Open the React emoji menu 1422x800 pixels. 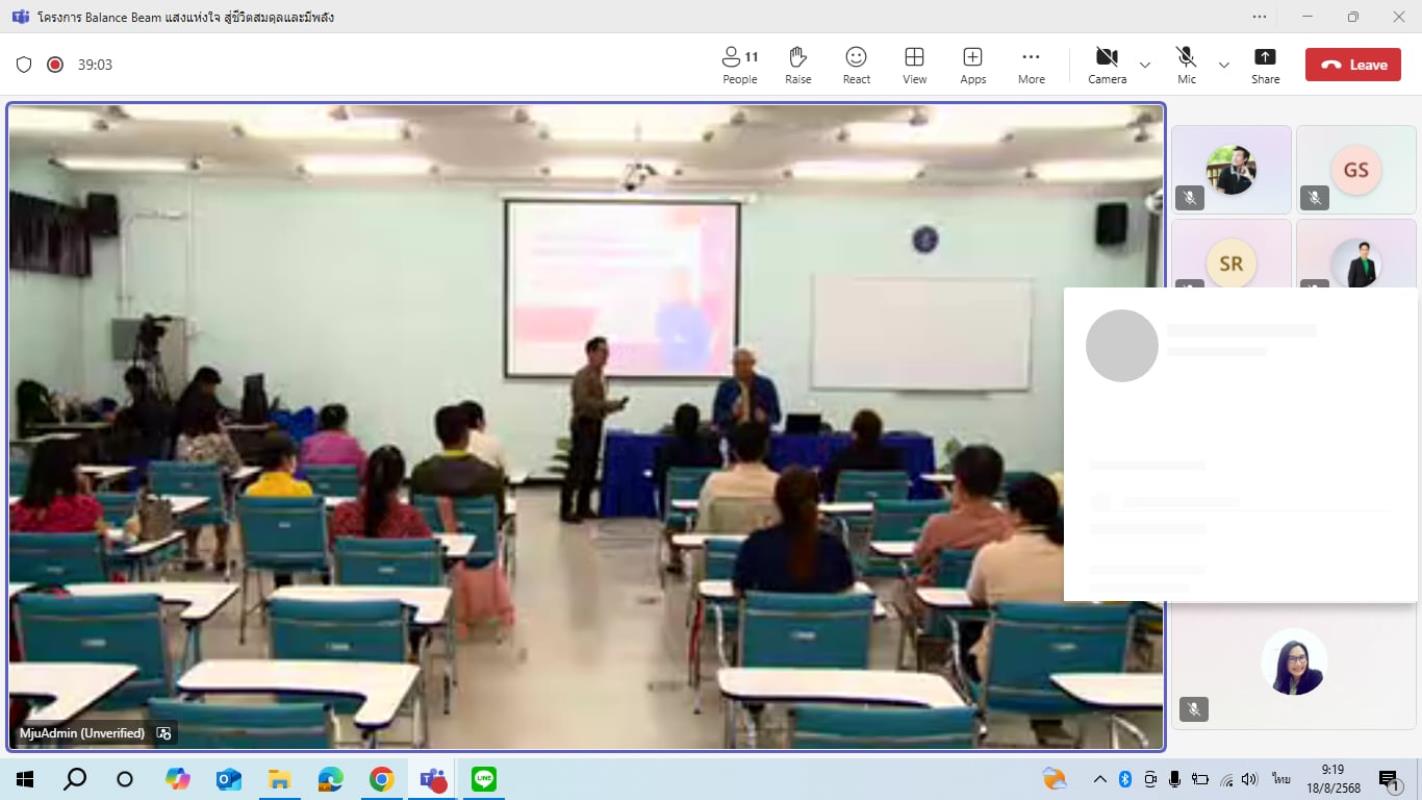[856, 65]
